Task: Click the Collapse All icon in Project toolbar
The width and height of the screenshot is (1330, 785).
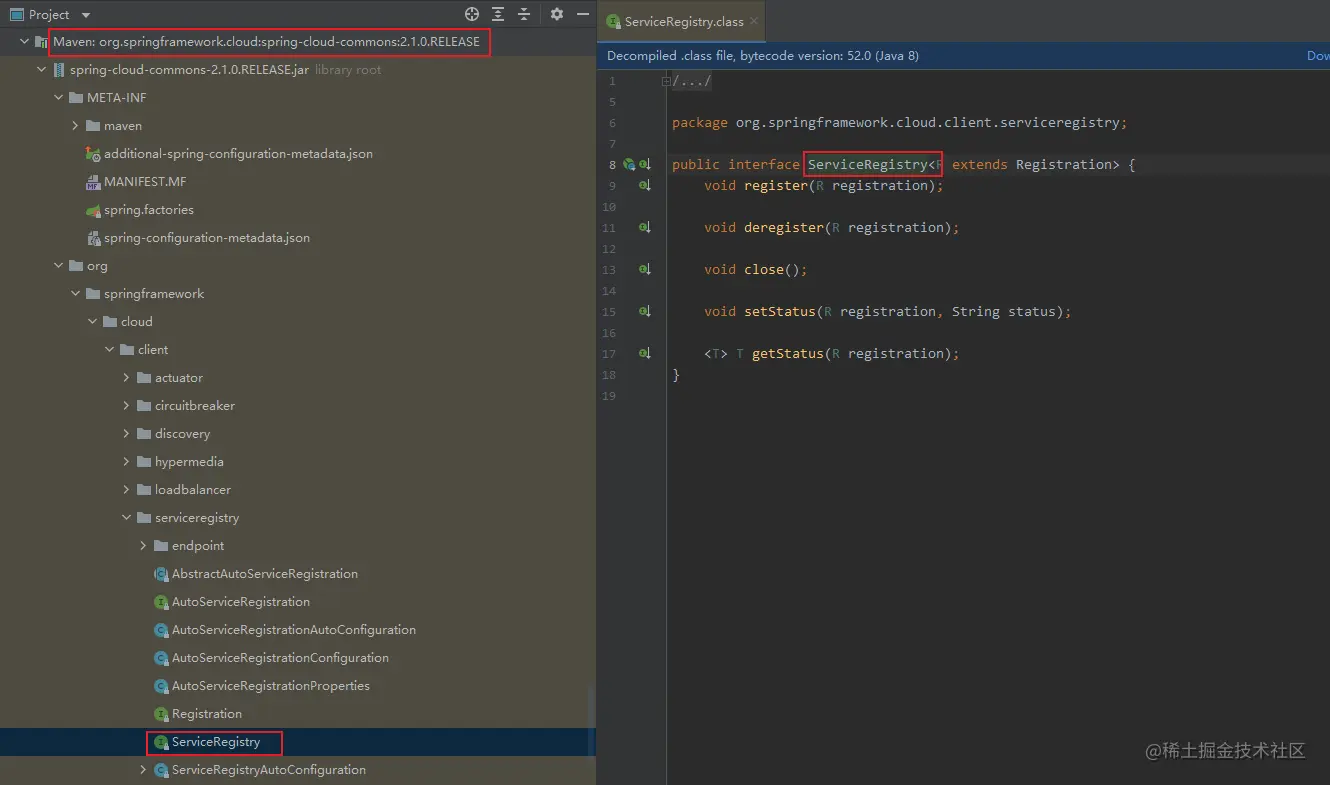Action: pyautogui.click(x=523, y=14)
